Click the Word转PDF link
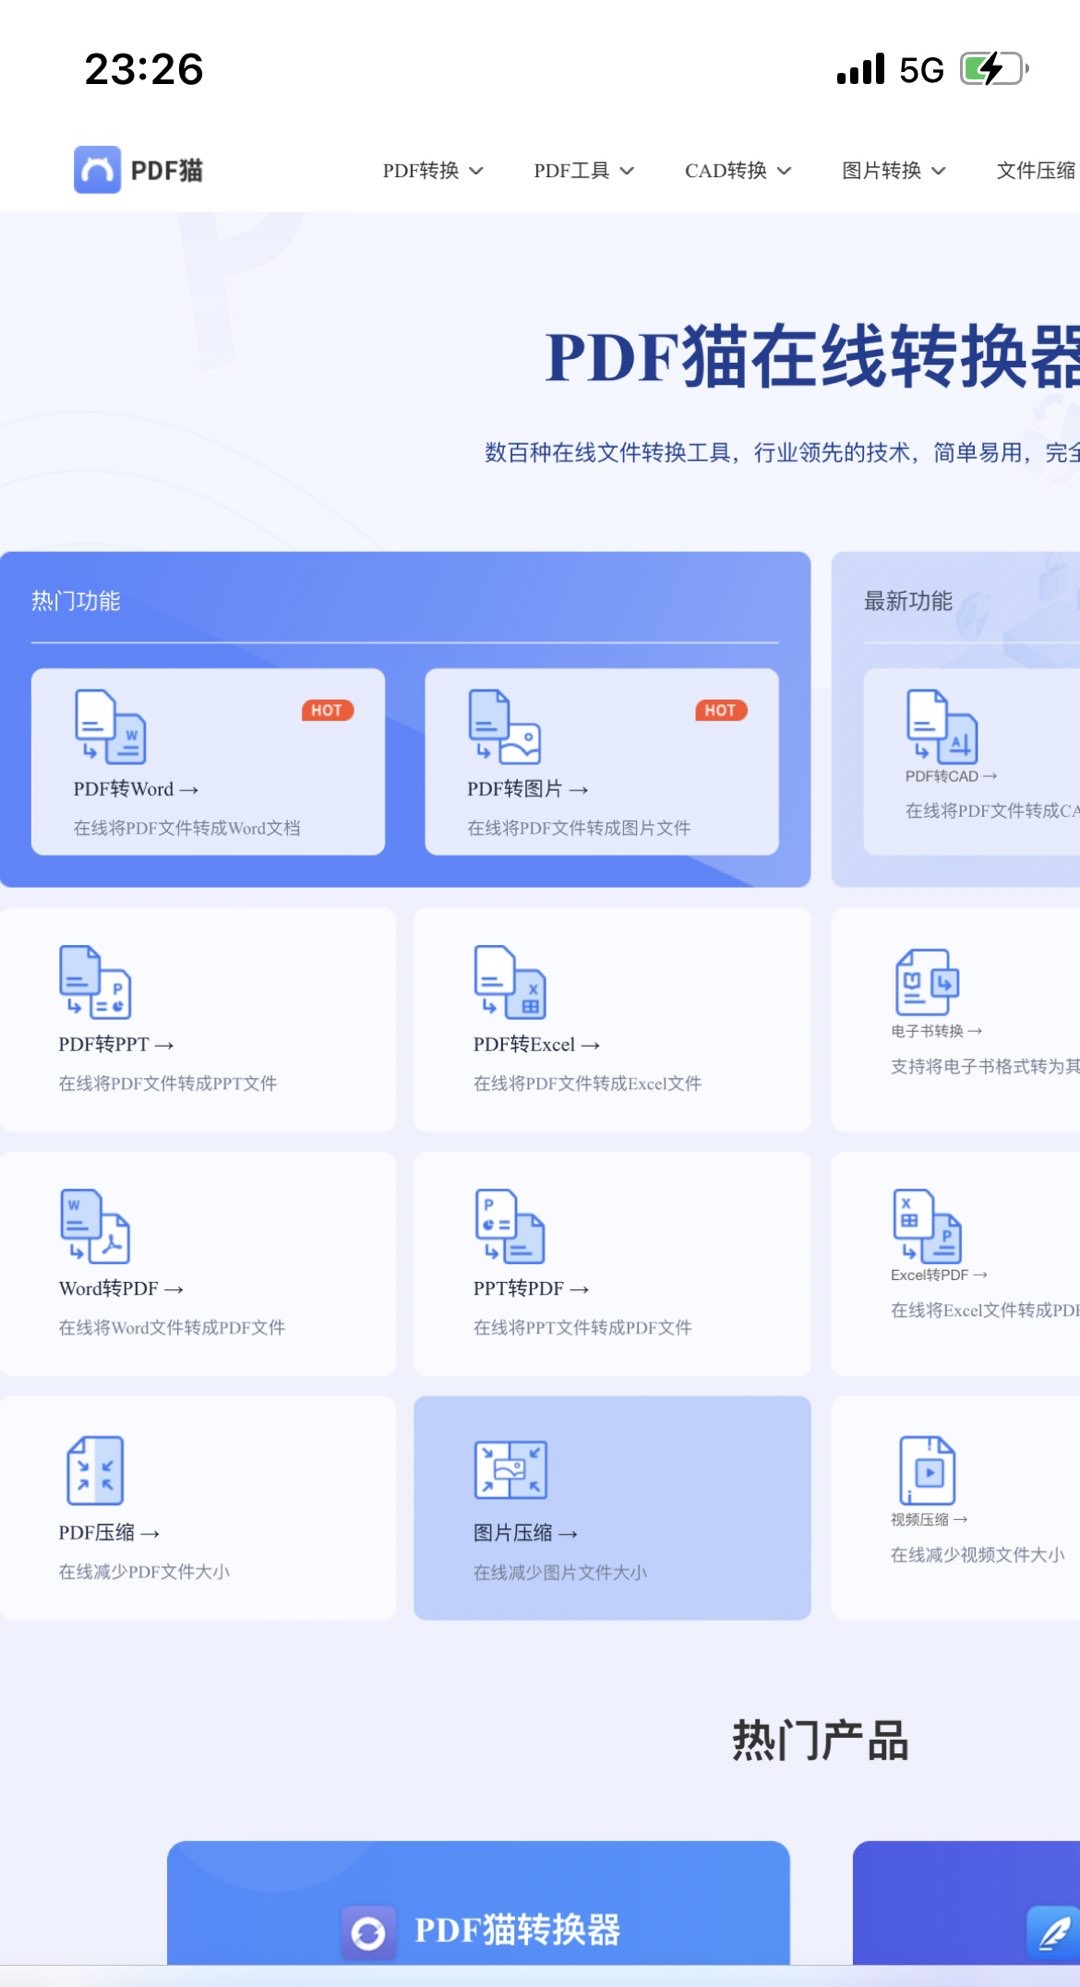 point(121,1288)
